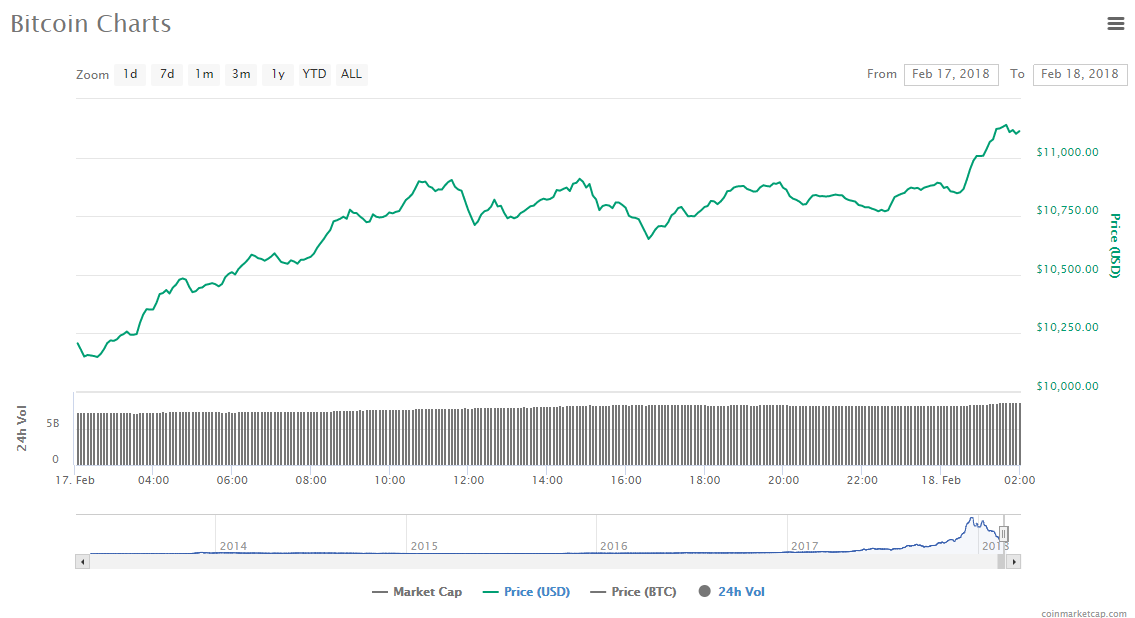Select the ALL zoom range
The image size is (1135, 618).
[x=351, y=74]
